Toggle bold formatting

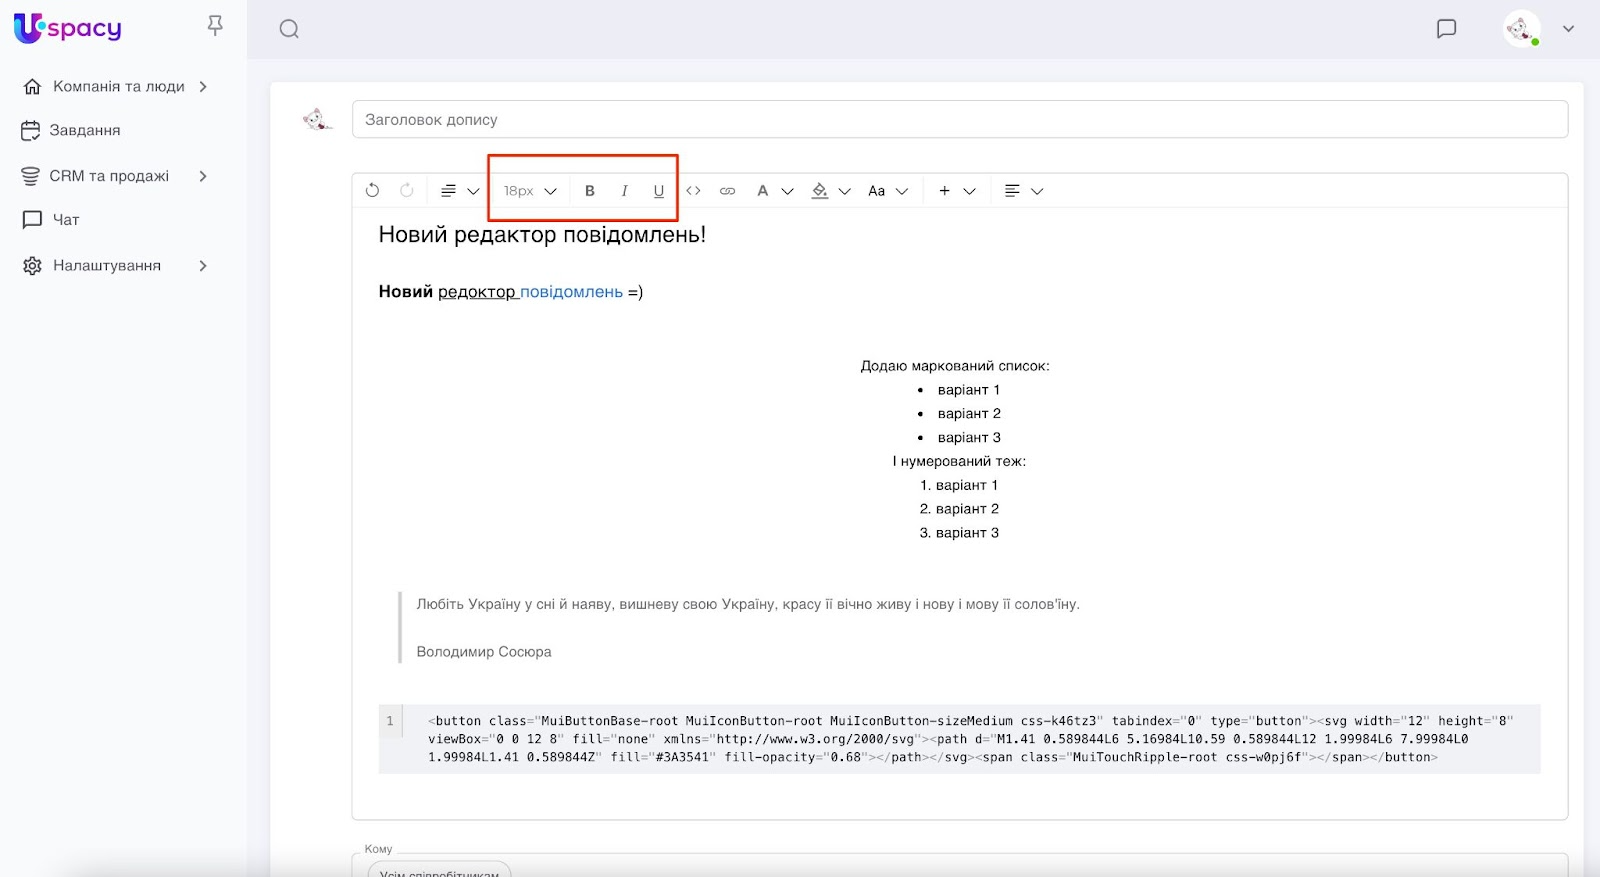pyautogui.click(x=590, y=191)
